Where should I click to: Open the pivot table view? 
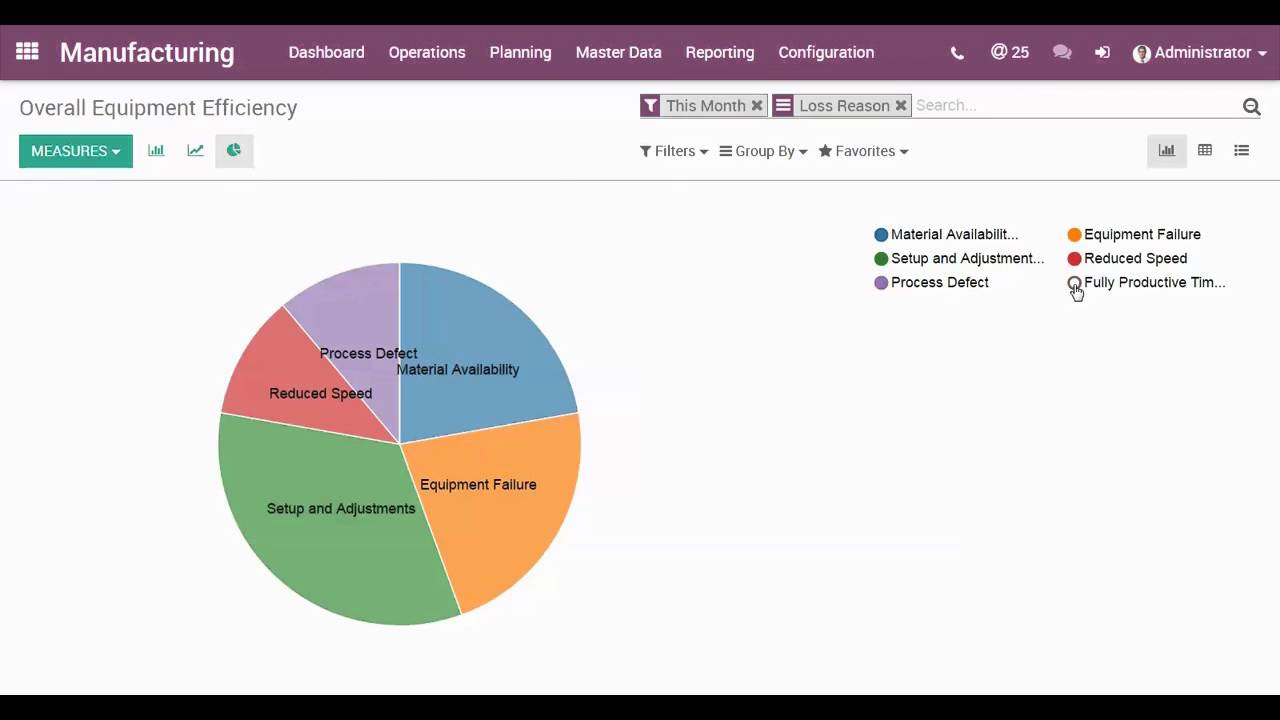pos(1205,151)
